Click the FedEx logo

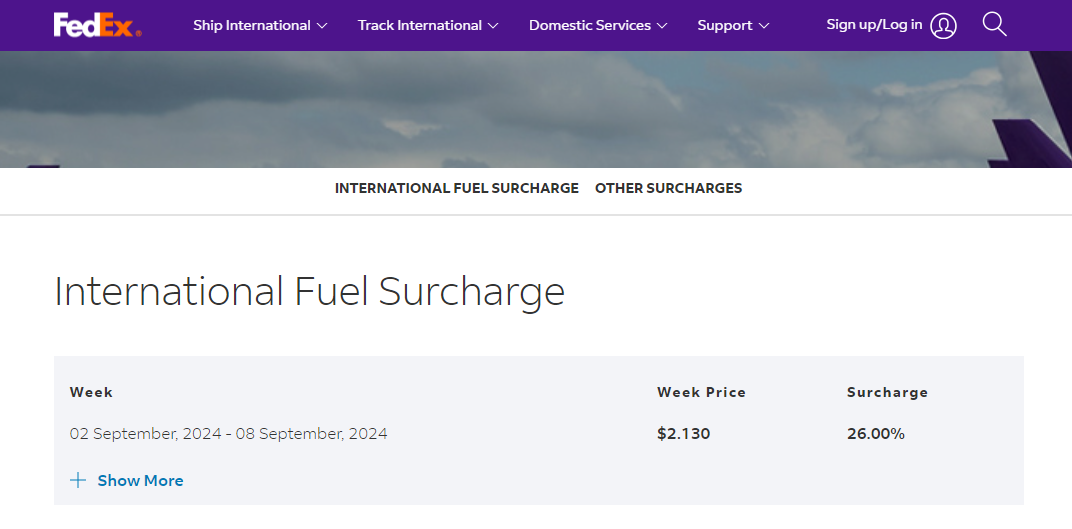[x=98, y=25]
